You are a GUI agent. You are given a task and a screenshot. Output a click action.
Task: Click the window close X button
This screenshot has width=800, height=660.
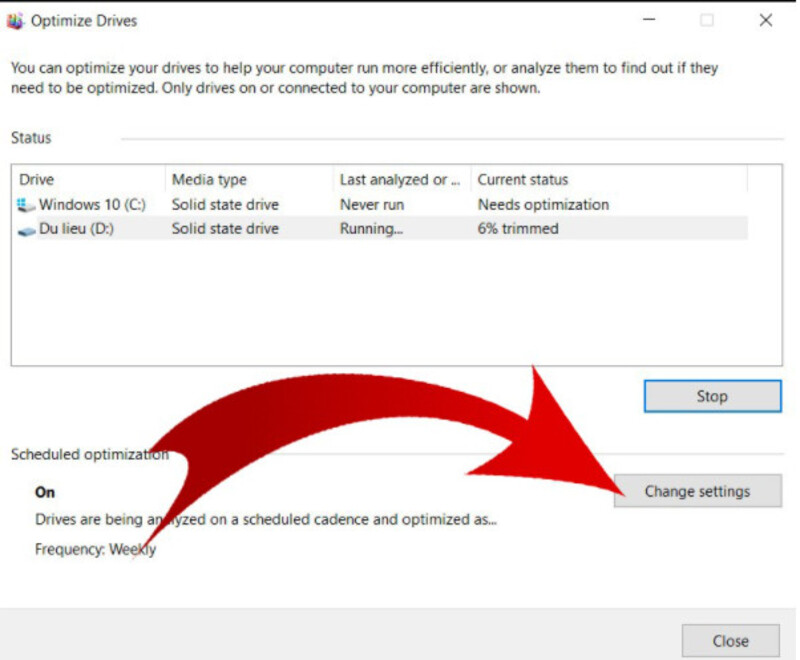[766, 20]
